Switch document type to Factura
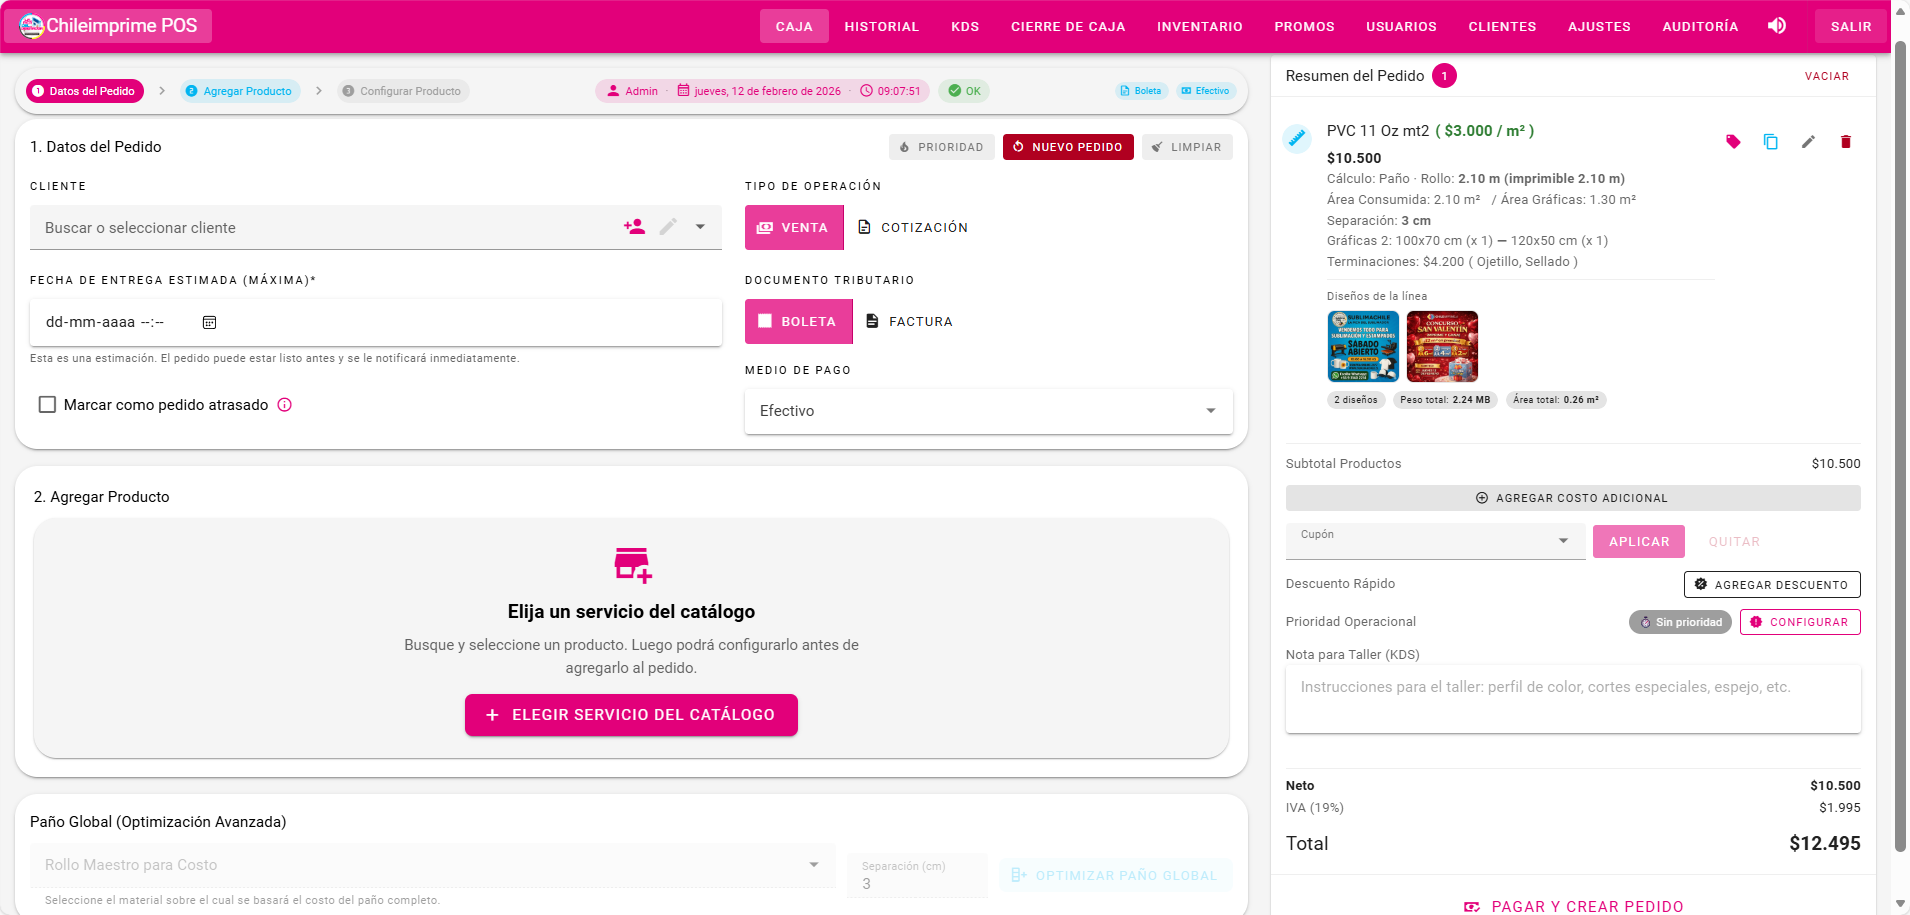This screenshot has width=1910, height=915. tap(909, 321)
